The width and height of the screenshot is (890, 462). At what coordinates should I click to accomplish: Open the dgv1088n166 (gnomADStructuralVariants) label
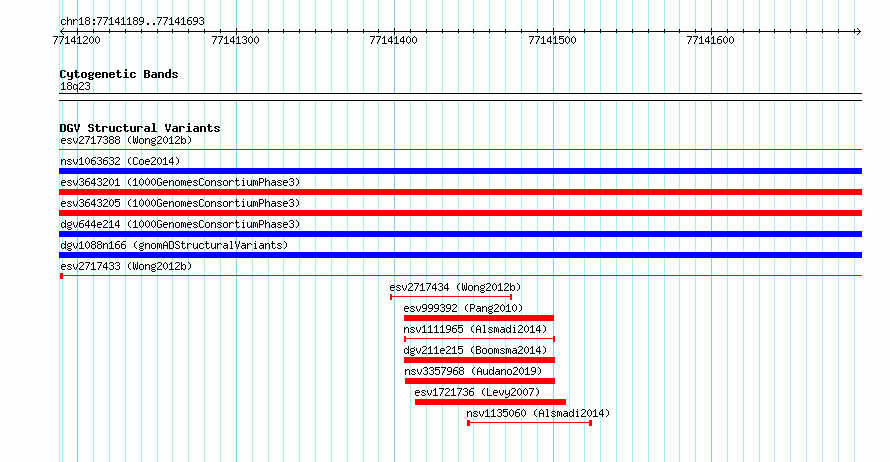[x=174, y=245]
